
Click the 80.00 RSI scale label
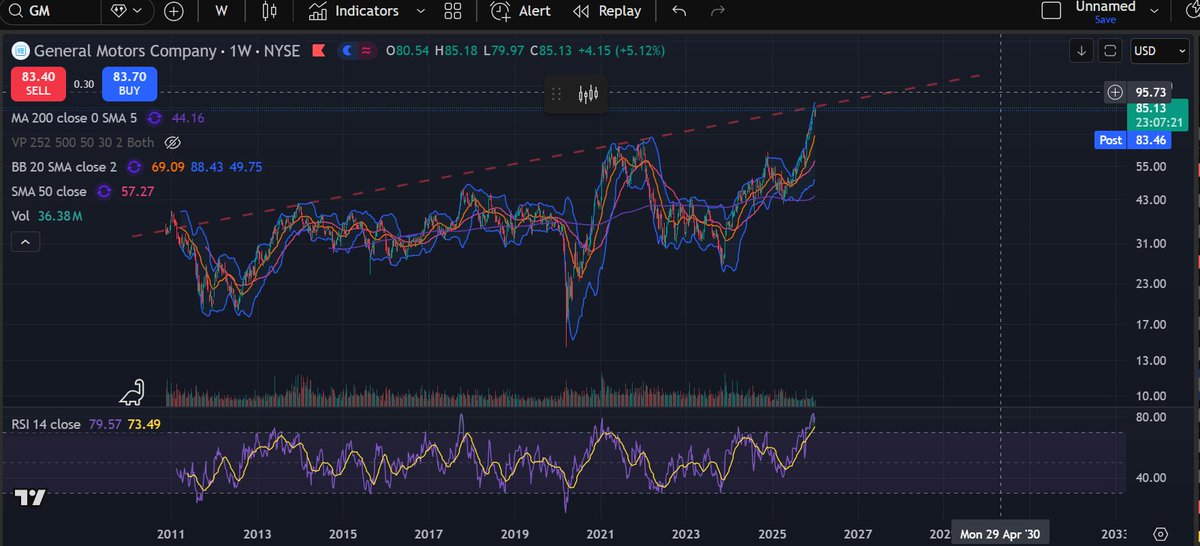tap(1152, 416)
